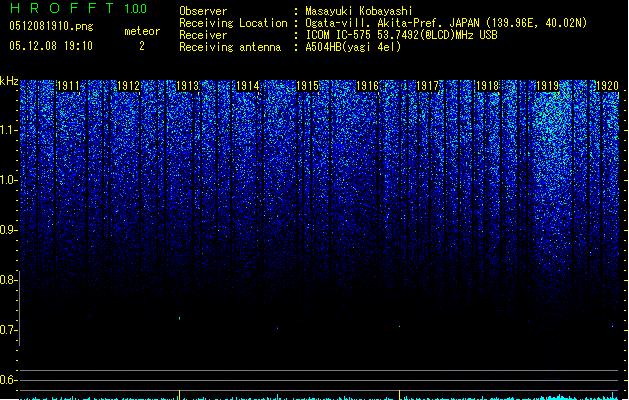This screenshot has width=629, height=400.
Task: Click the 1917 time marker
Action: coord(428,86)
